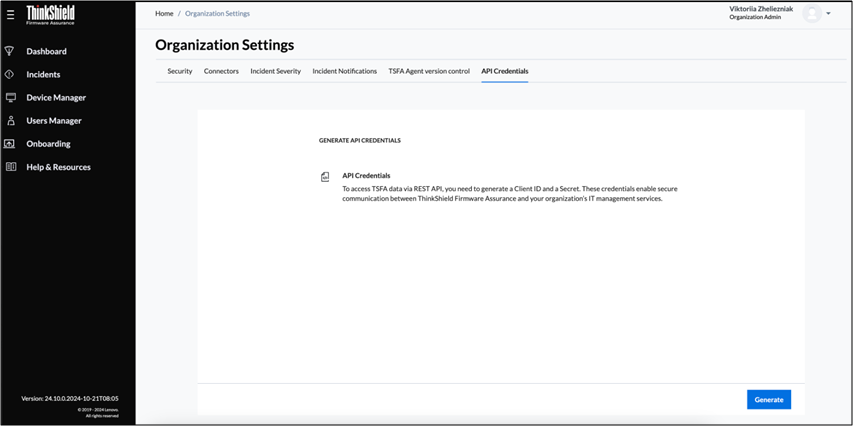Click the Organization Admin role text
Viewport: 853px width, 426px height.
coord(755,17)
